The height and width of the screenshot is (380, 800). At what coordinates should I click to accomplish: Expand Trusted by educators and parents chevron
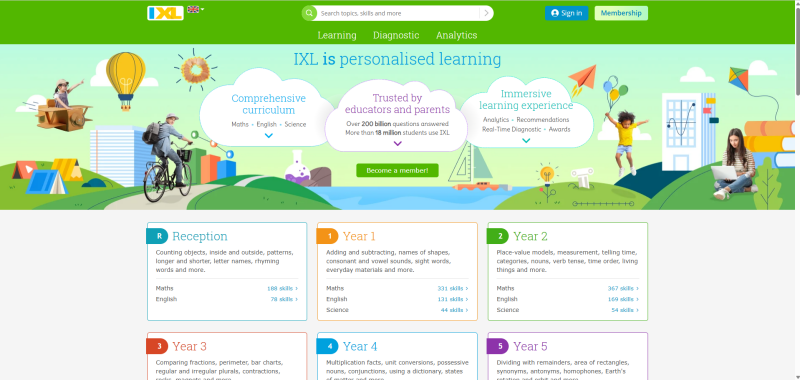(x=398, y=144)
